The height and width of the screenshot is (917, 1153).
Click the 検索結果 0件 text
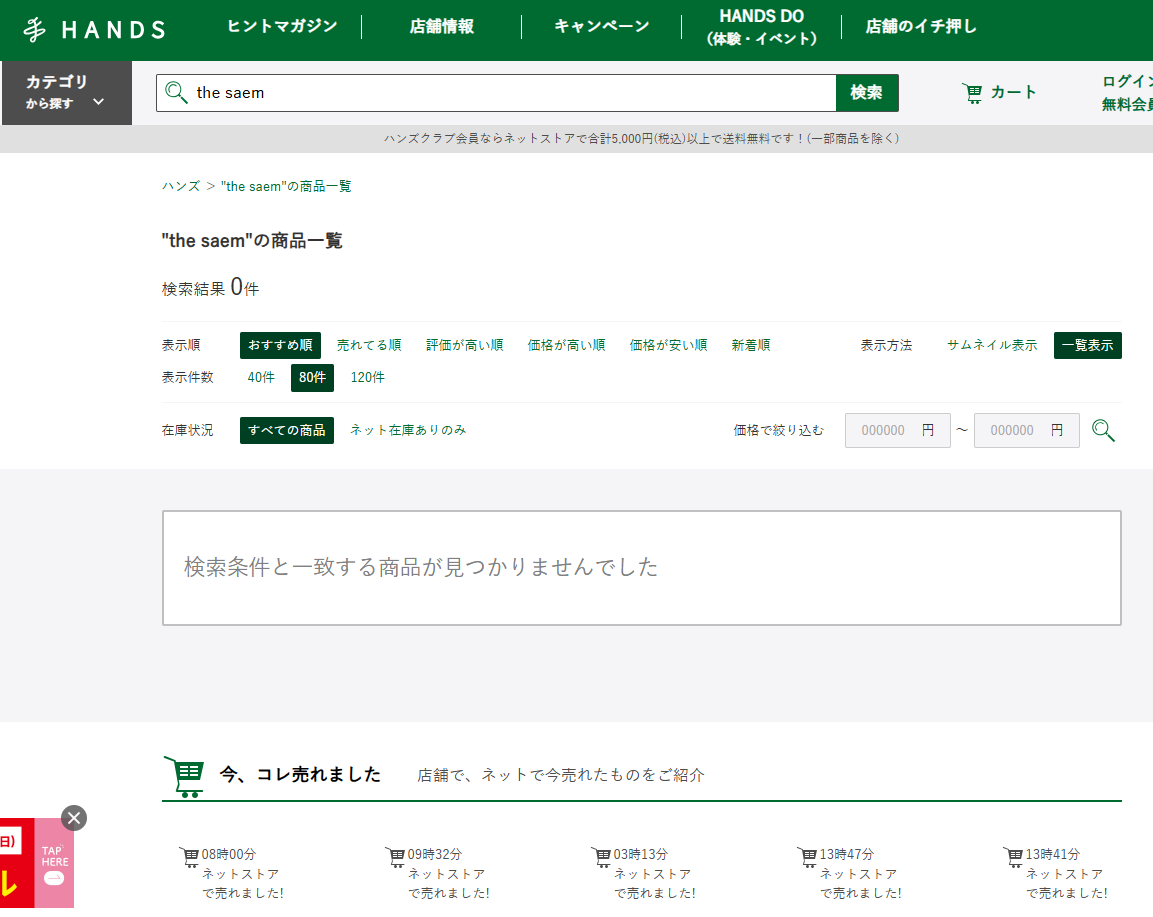point(210,287)
